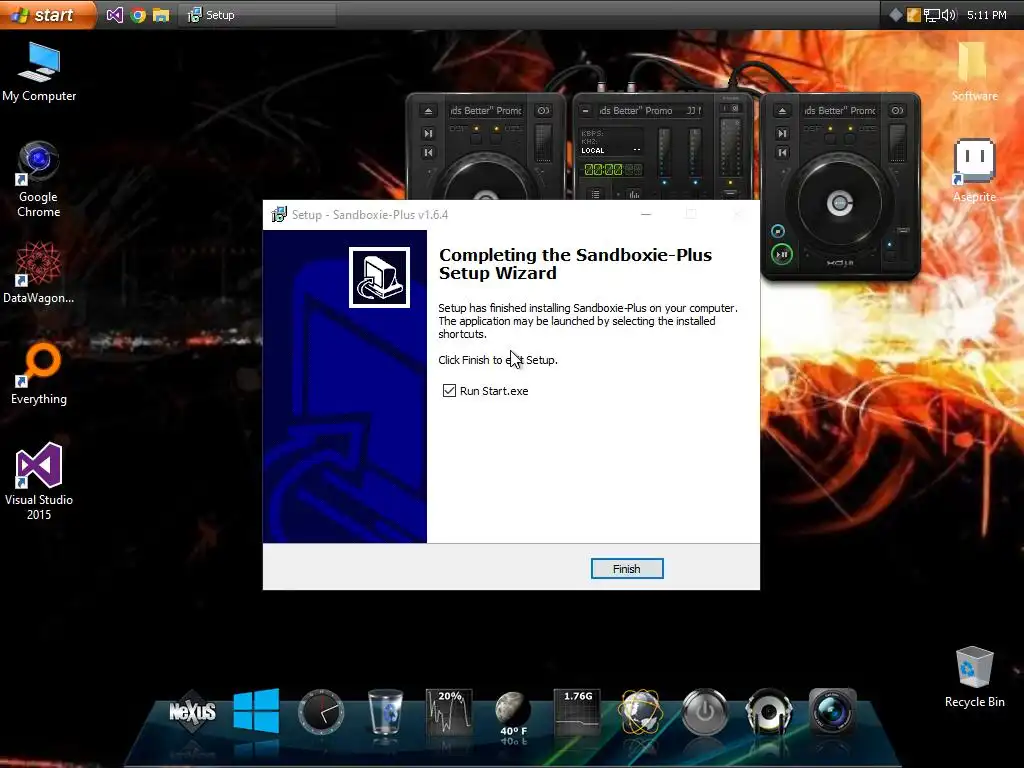Click eject on the right DJ deck

pyautogui.click(x=782, y=111)
